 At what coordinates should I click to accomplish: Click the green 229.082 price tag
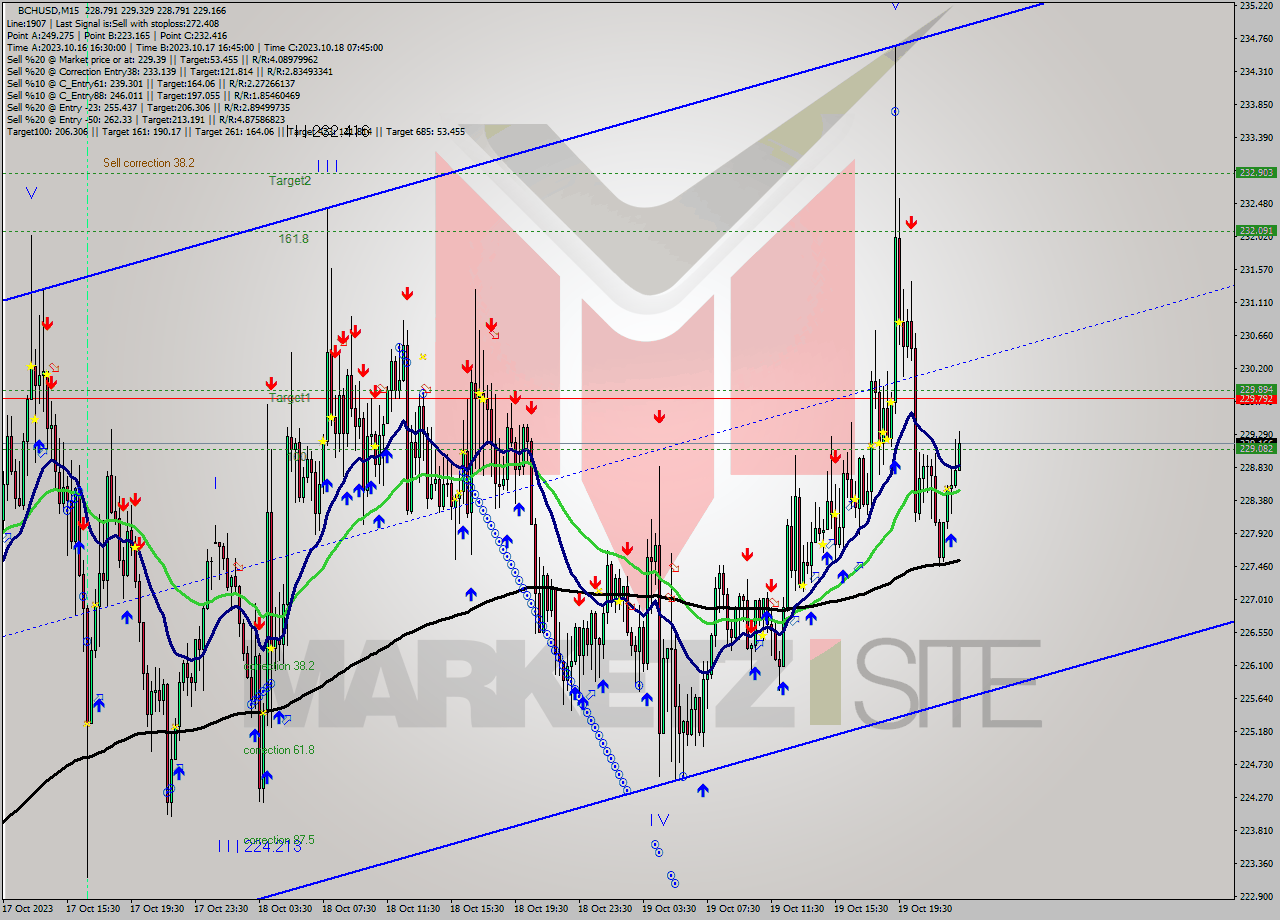click(1256, 449)
